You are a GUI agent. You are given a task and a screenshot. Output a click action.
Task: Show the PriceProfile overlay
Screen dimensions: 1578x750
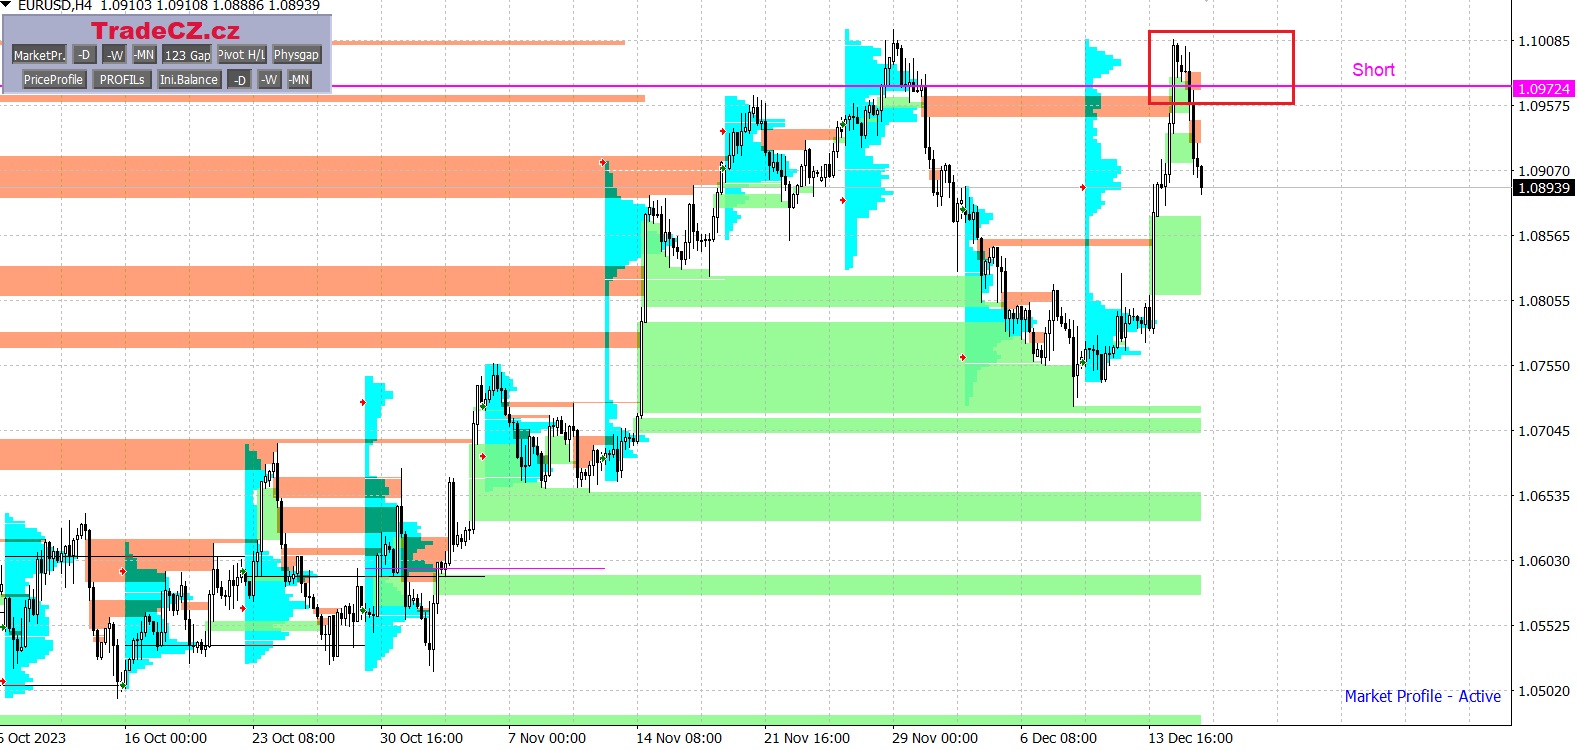pyautogui.click(x=53, y=80)
